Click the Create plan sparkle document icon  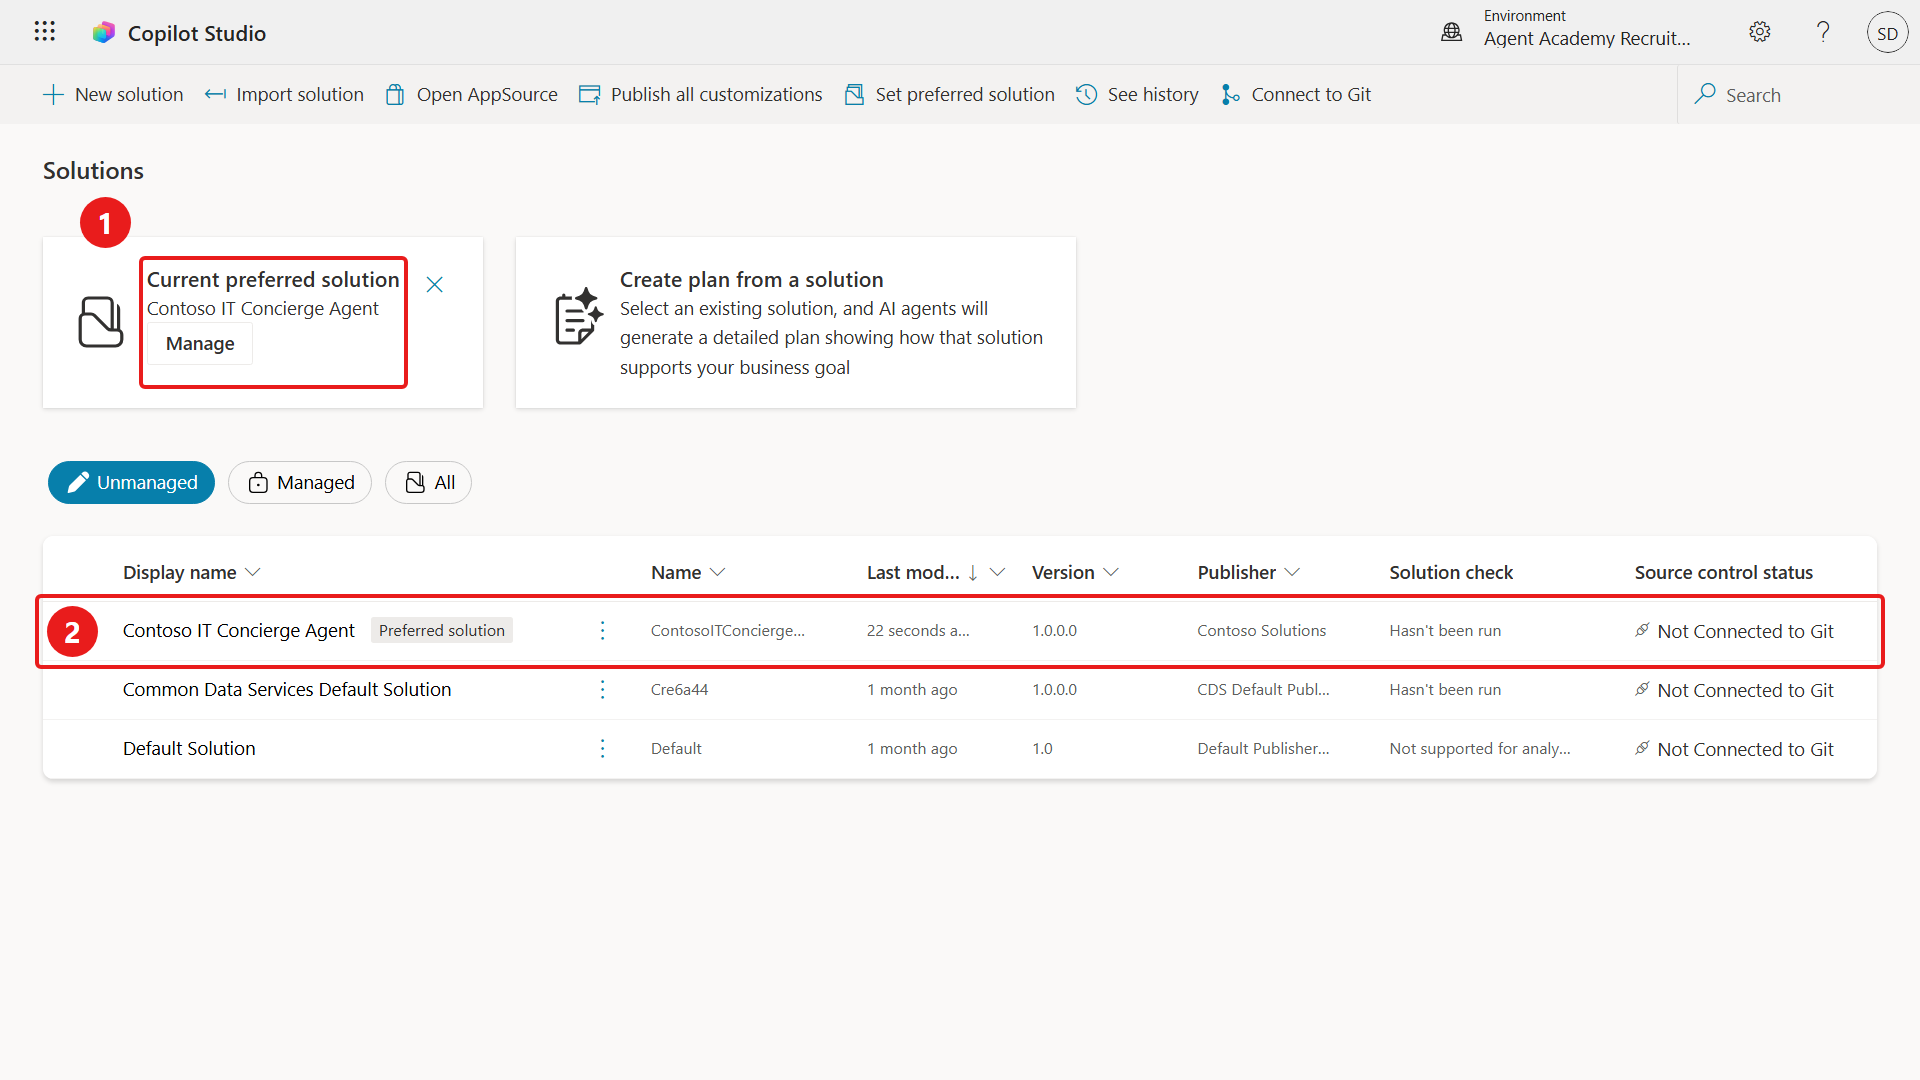point(579,317)
